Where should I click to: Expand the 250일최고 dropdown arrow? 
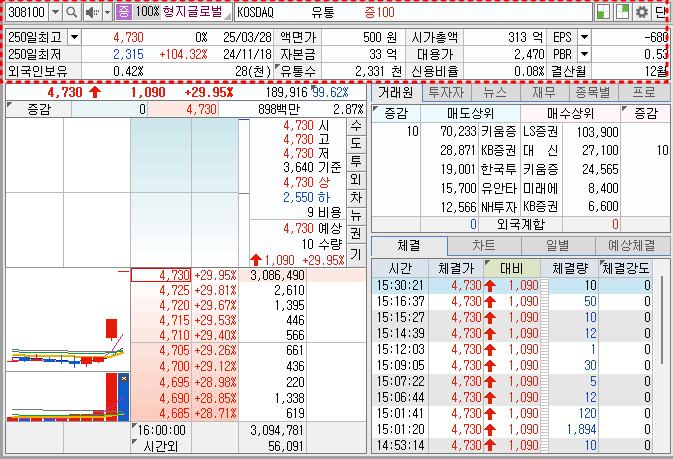[74, 37]
